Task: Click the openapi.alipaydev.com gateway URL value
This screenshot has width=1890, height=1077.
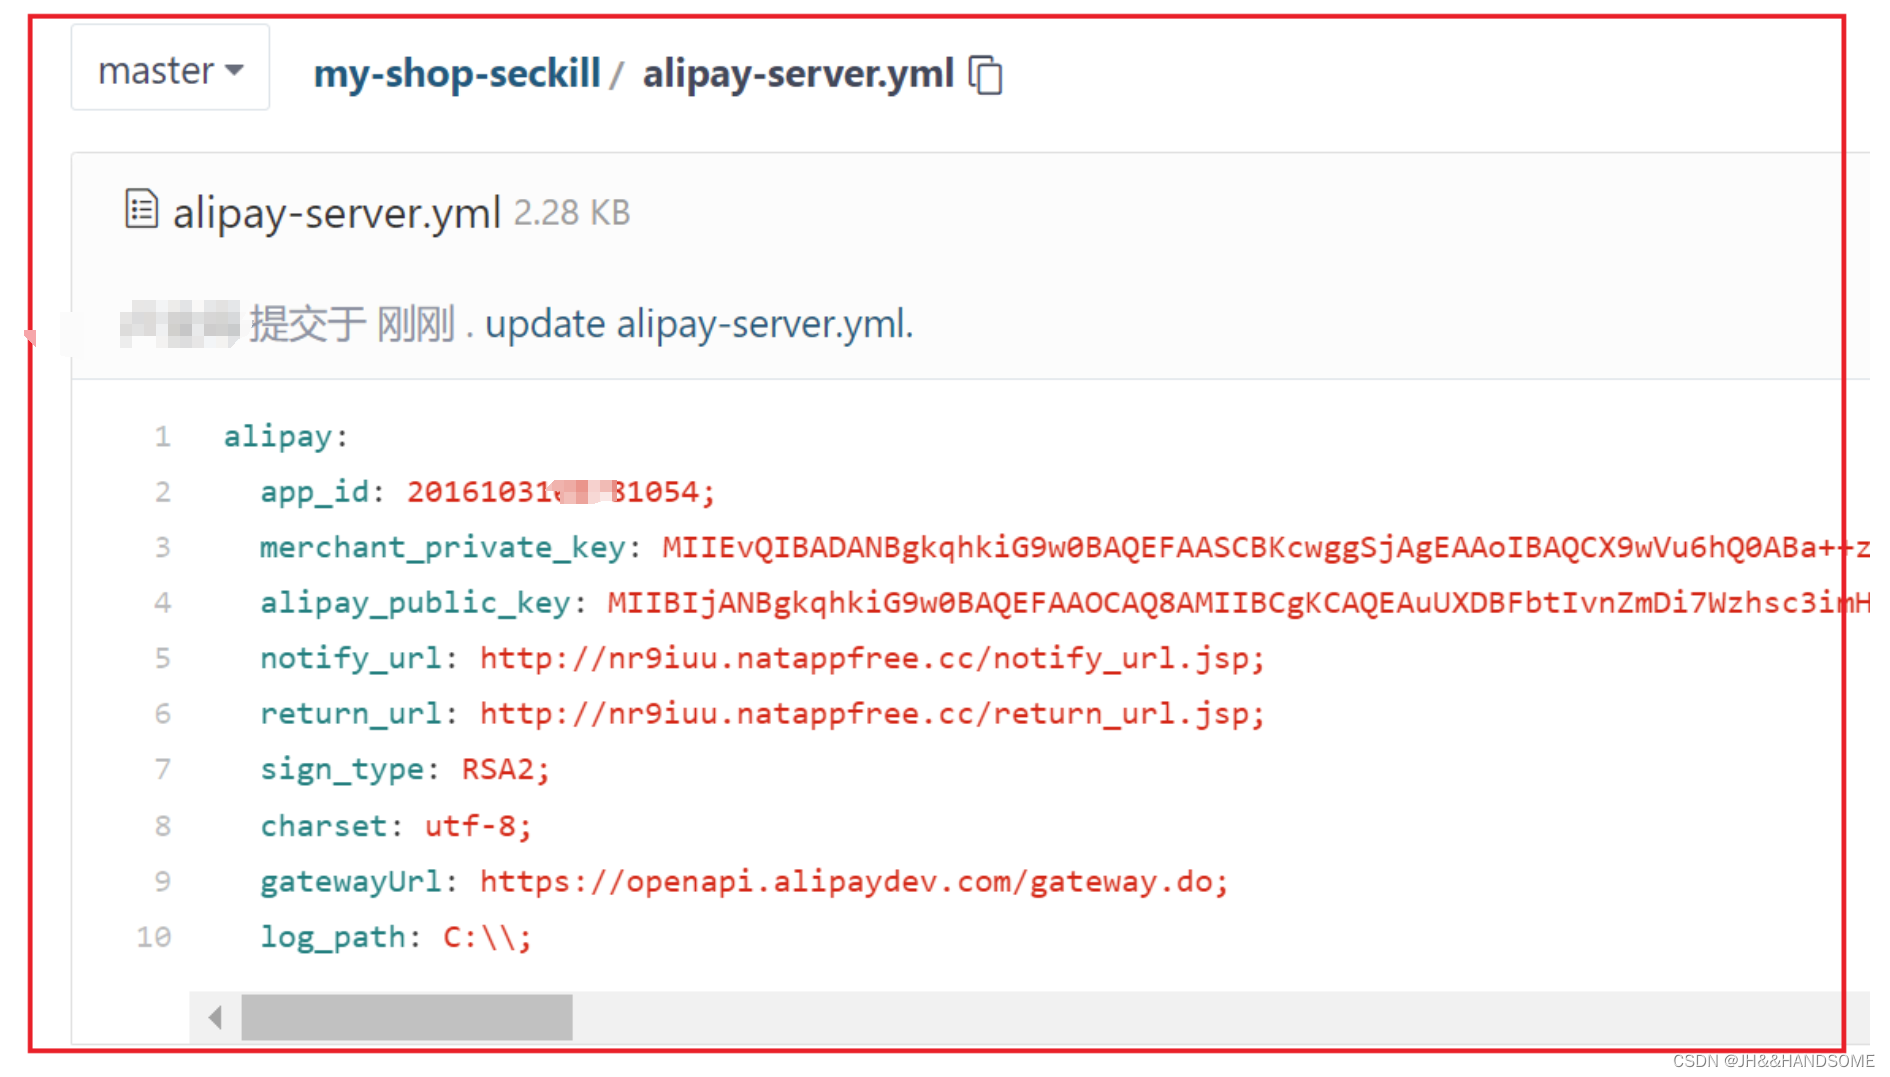Action: [854, 882]
